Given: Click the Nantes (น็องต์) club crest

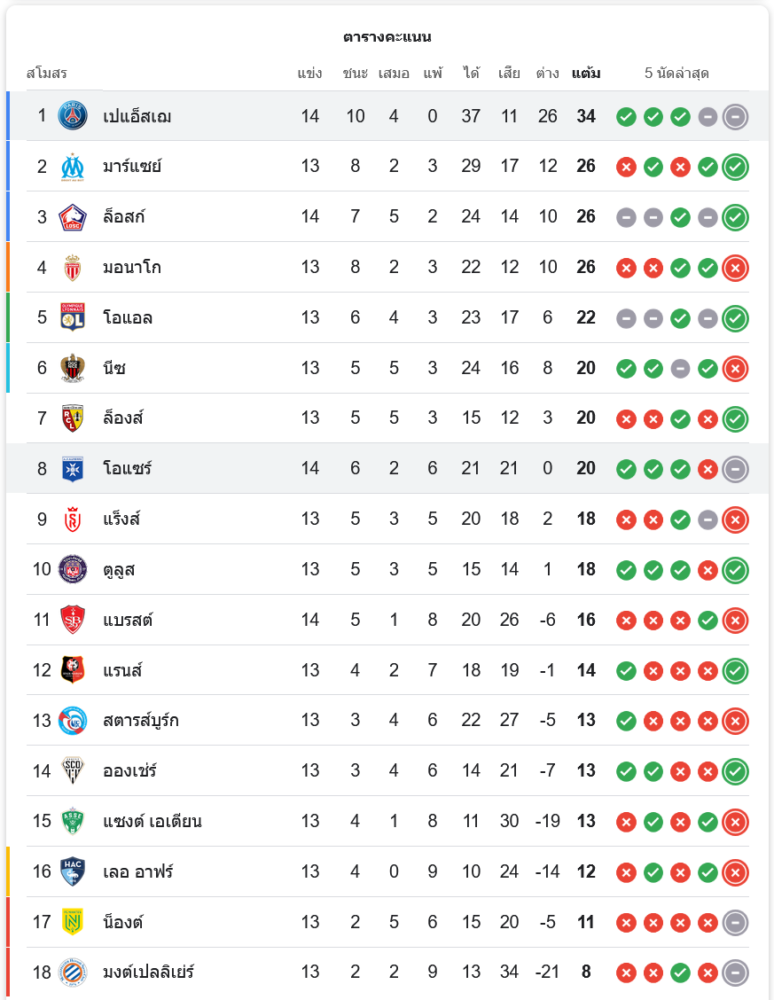Looking at the screenshot, I should tap(72, 921).
